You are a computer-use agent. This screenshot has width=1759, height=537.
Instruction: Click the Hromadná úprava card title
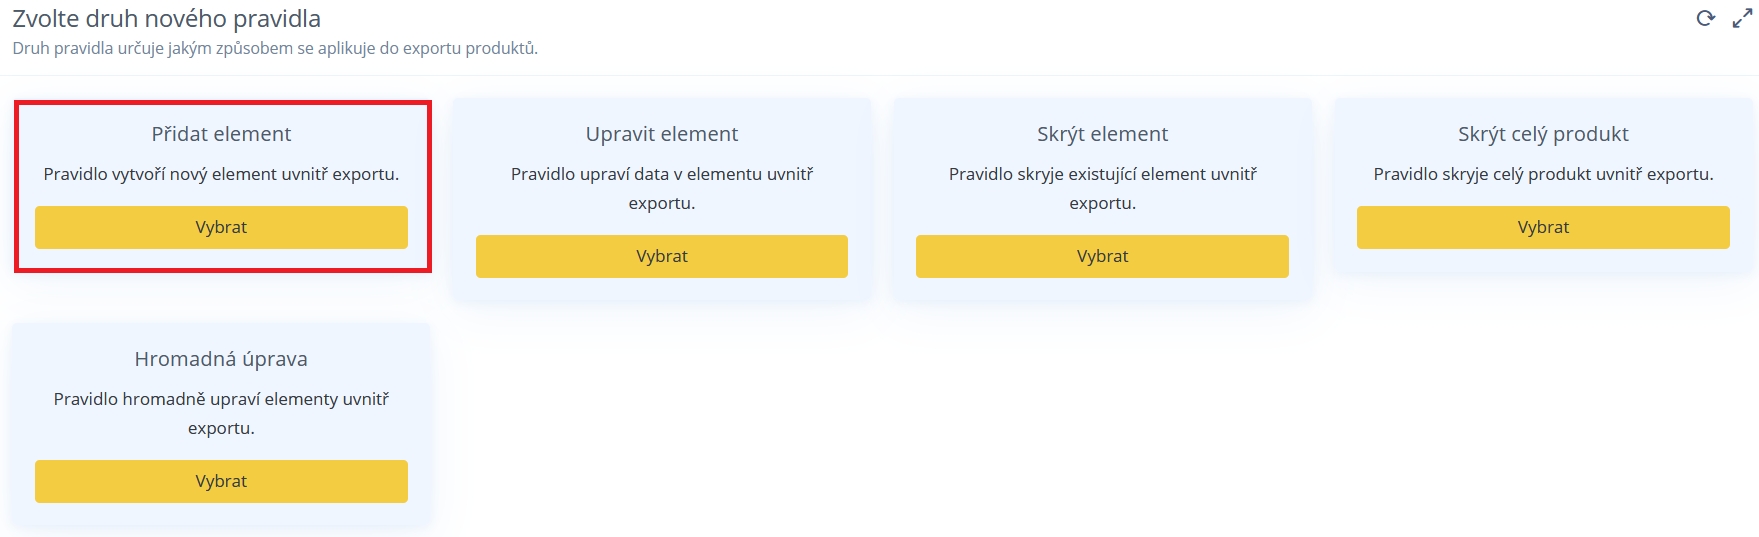click(x=221, y=359)
